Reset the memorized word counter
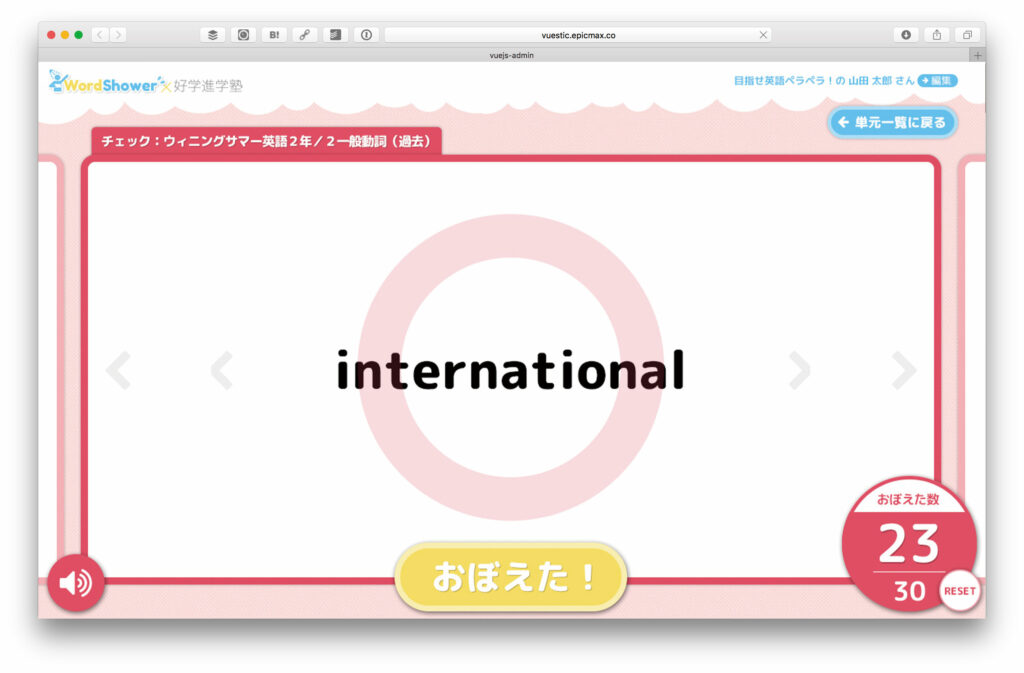The height and width of the screenshot is (673, 1024). [x=959, y=591]
